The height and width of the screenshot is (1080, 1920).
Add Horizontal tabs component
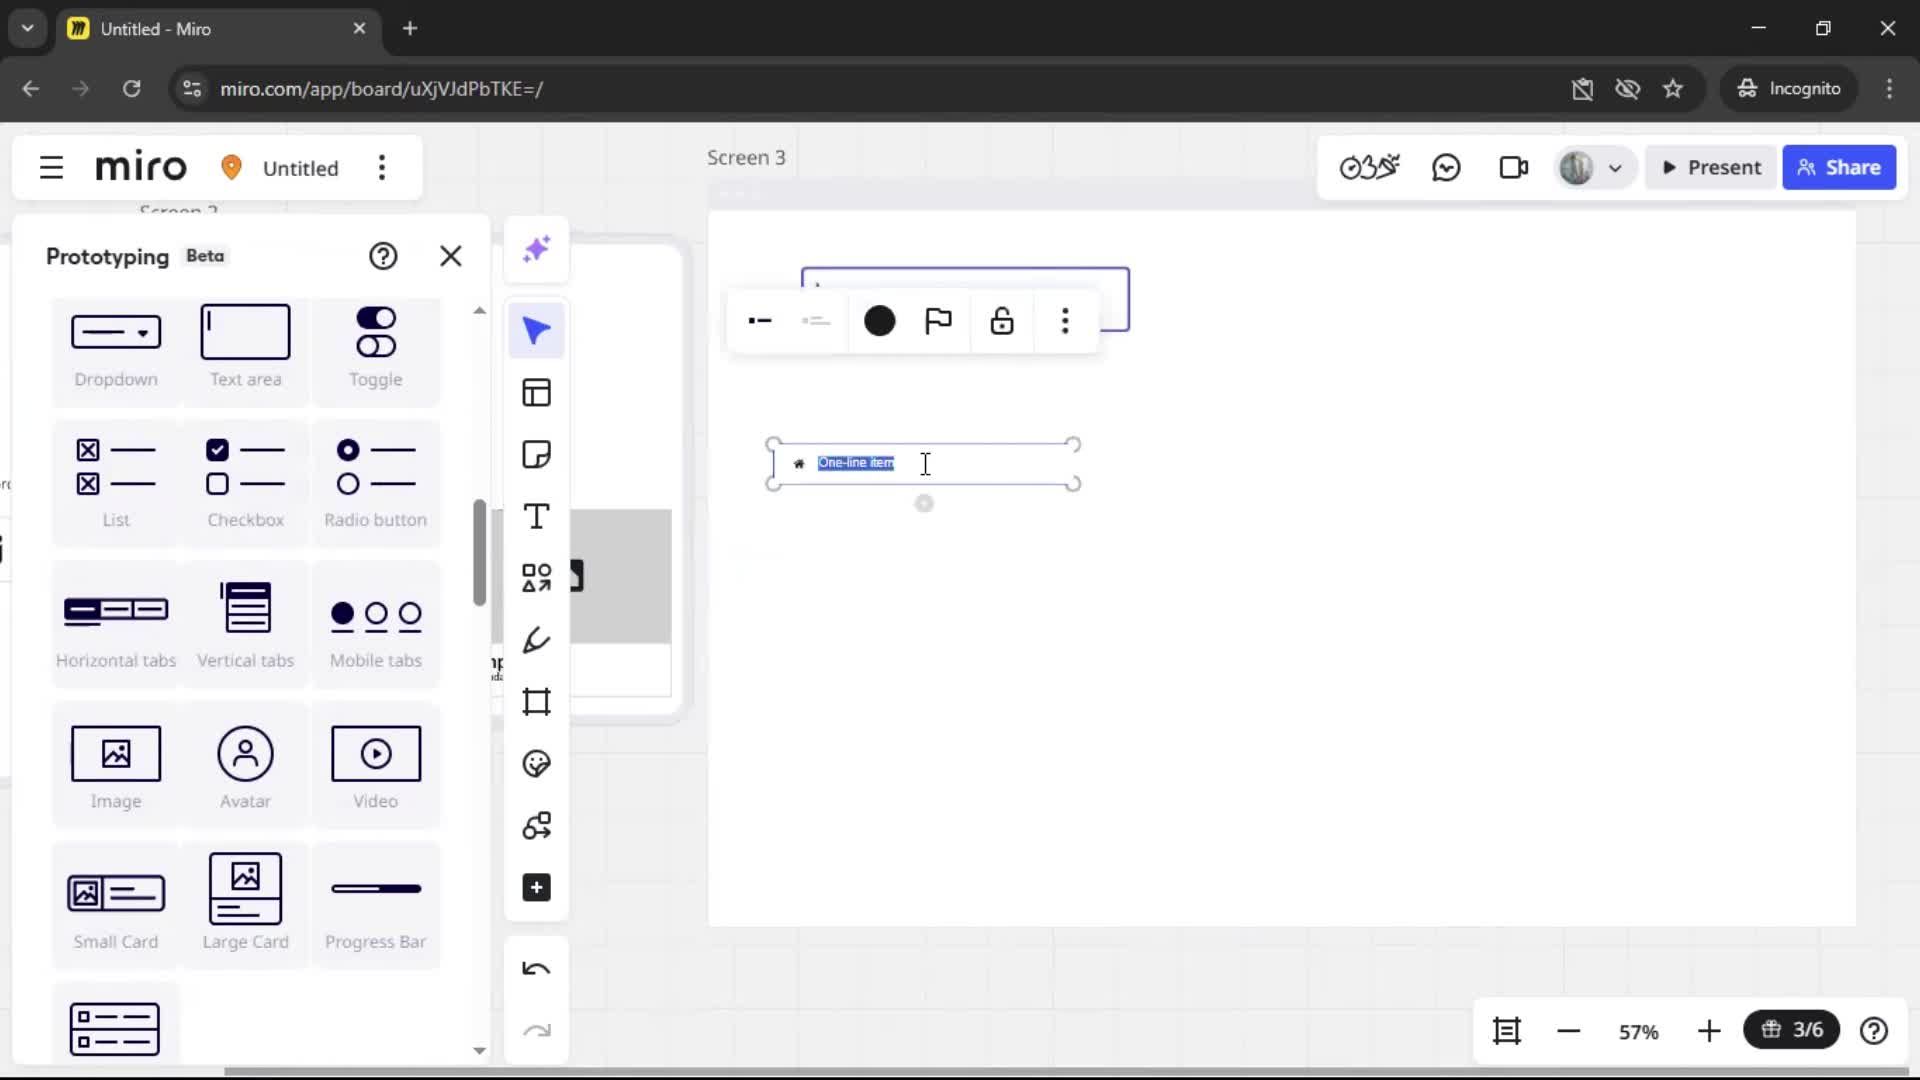point(116,625)
